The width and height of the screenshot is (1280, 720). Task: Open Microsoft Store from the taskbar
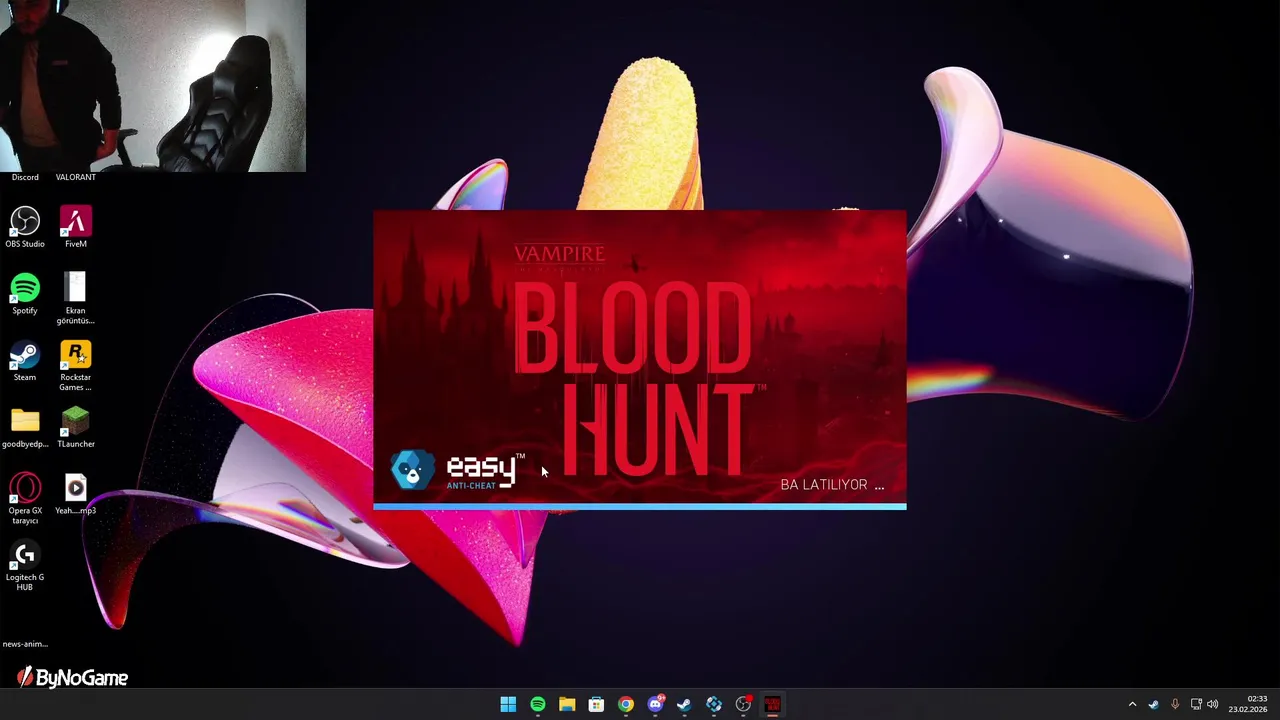pyautogui.click(x=596, y=705)
